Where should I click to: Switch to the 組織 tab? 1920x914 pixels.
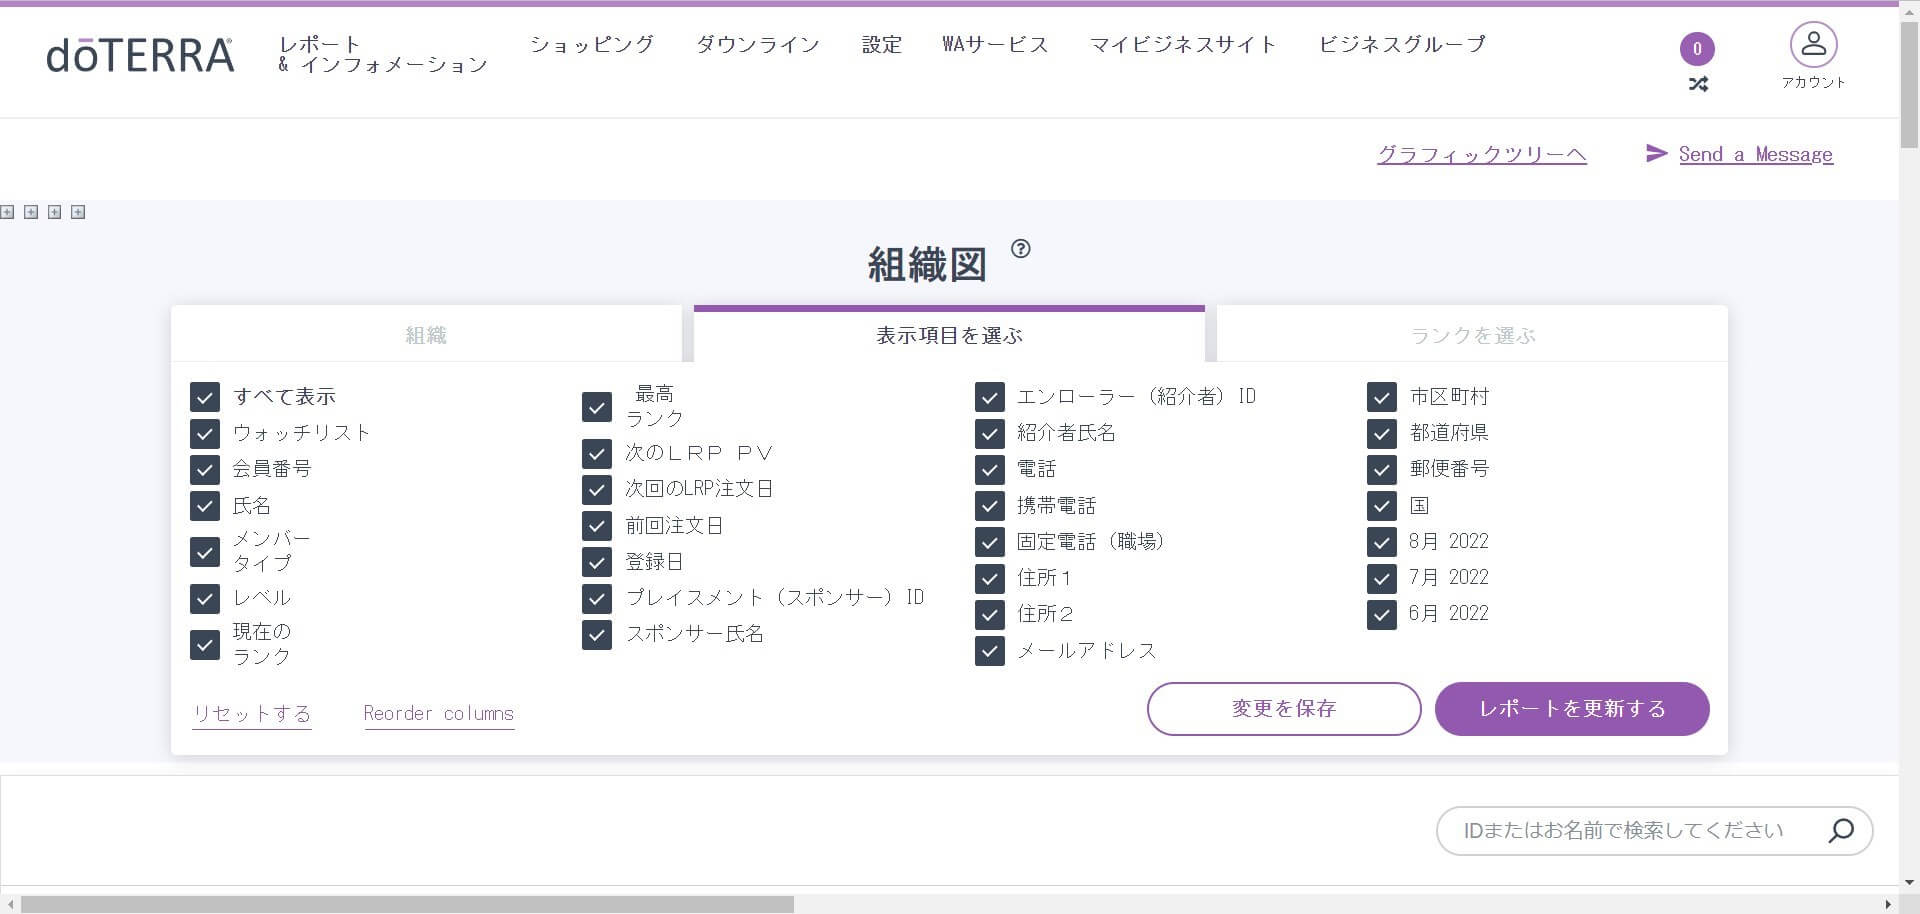coord(426,335)
